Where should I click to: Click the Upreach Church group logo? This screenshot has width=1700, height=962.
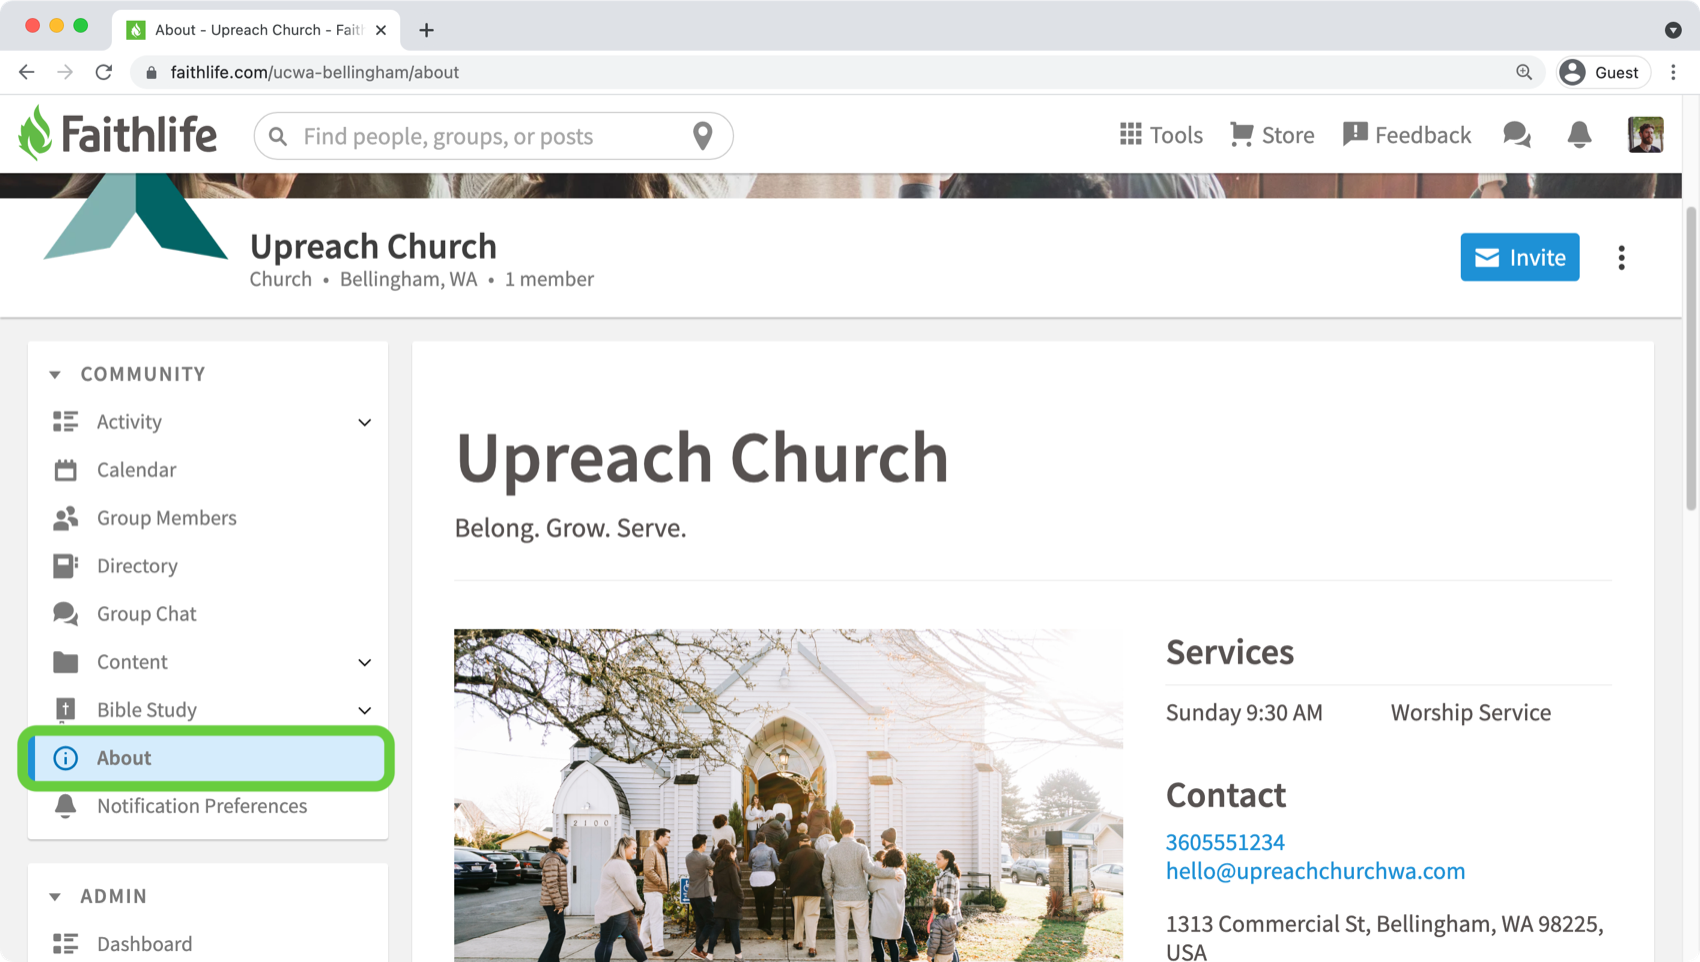point(136,216)
